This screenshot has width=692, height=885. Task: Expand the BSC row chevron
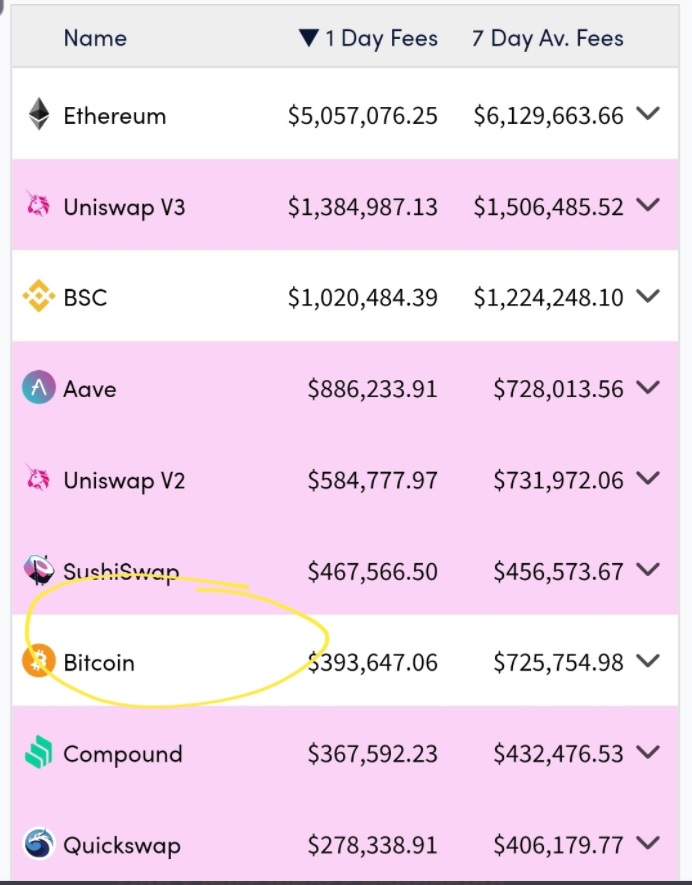[x=647, y=296]
